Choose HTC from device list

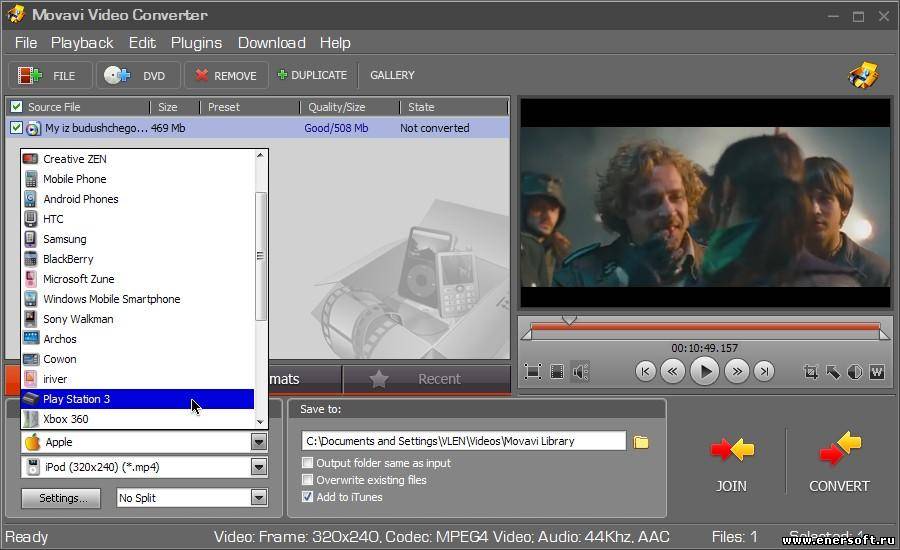(x=137, y=219)
